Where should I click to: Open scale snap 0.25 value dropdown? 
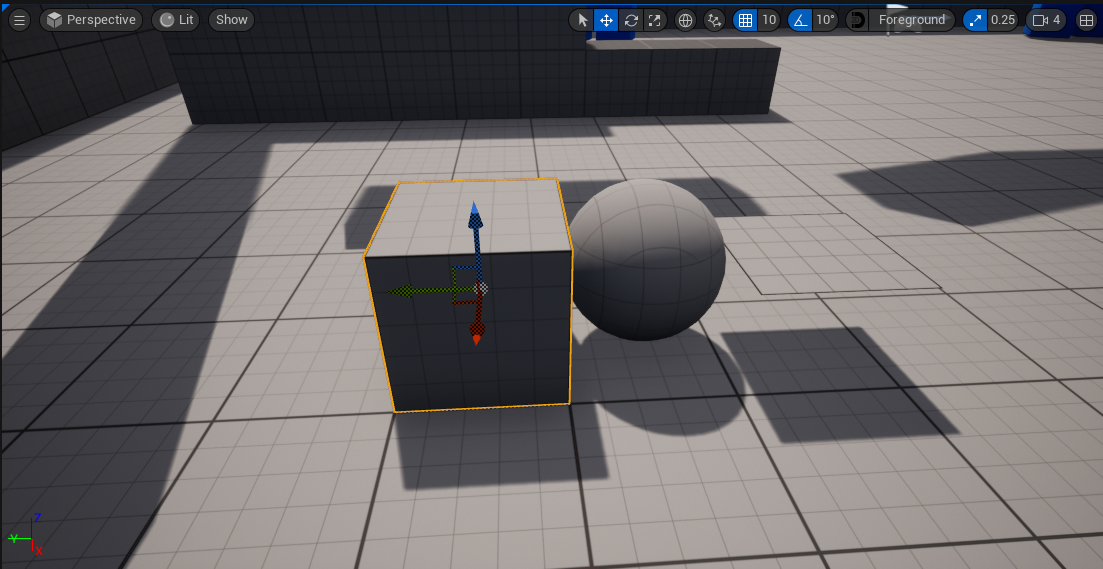click(1003, 20)
